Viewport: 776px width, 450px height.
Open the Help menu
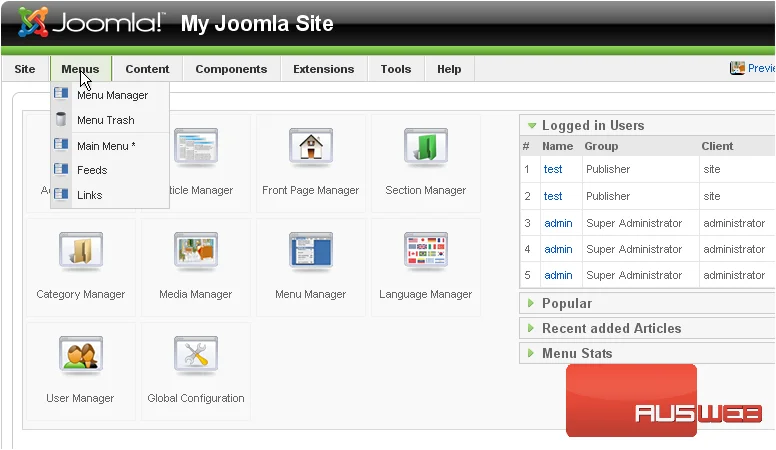[449, 69]
